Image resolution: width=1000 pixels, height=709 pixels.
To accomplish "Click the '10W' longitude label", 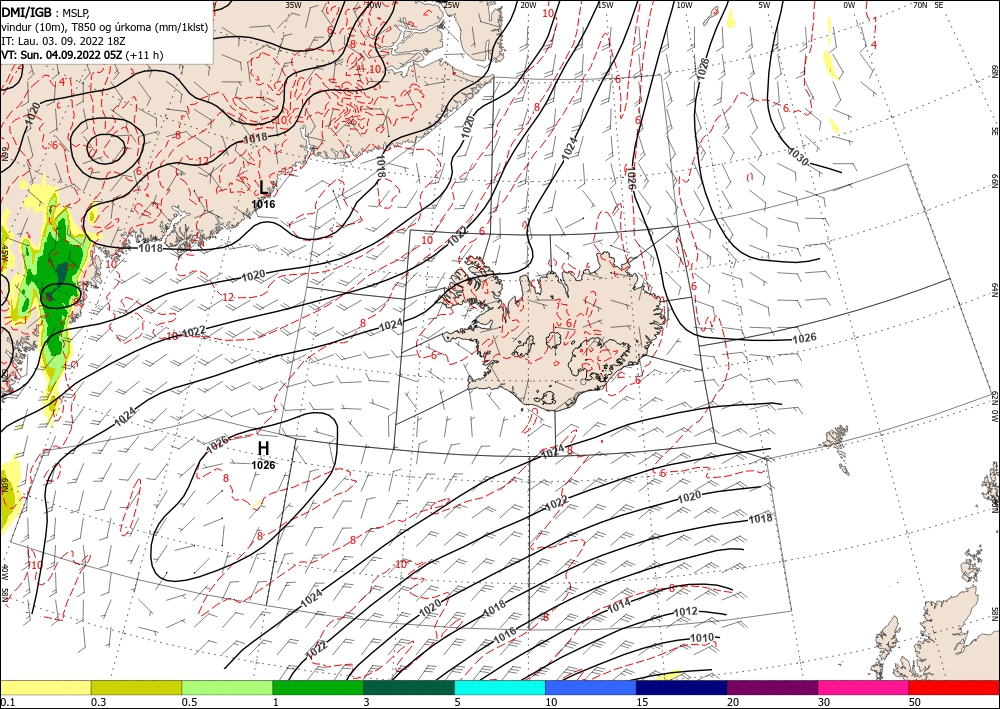I will pos(684,5).
